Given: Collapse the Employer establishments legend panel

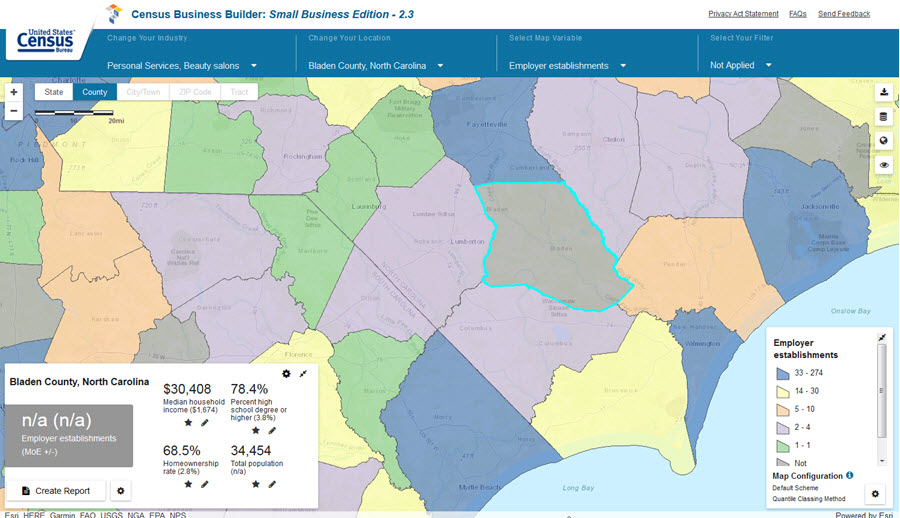Looking at the screenshot, I should pyautogui.click(x=882, y=338).
